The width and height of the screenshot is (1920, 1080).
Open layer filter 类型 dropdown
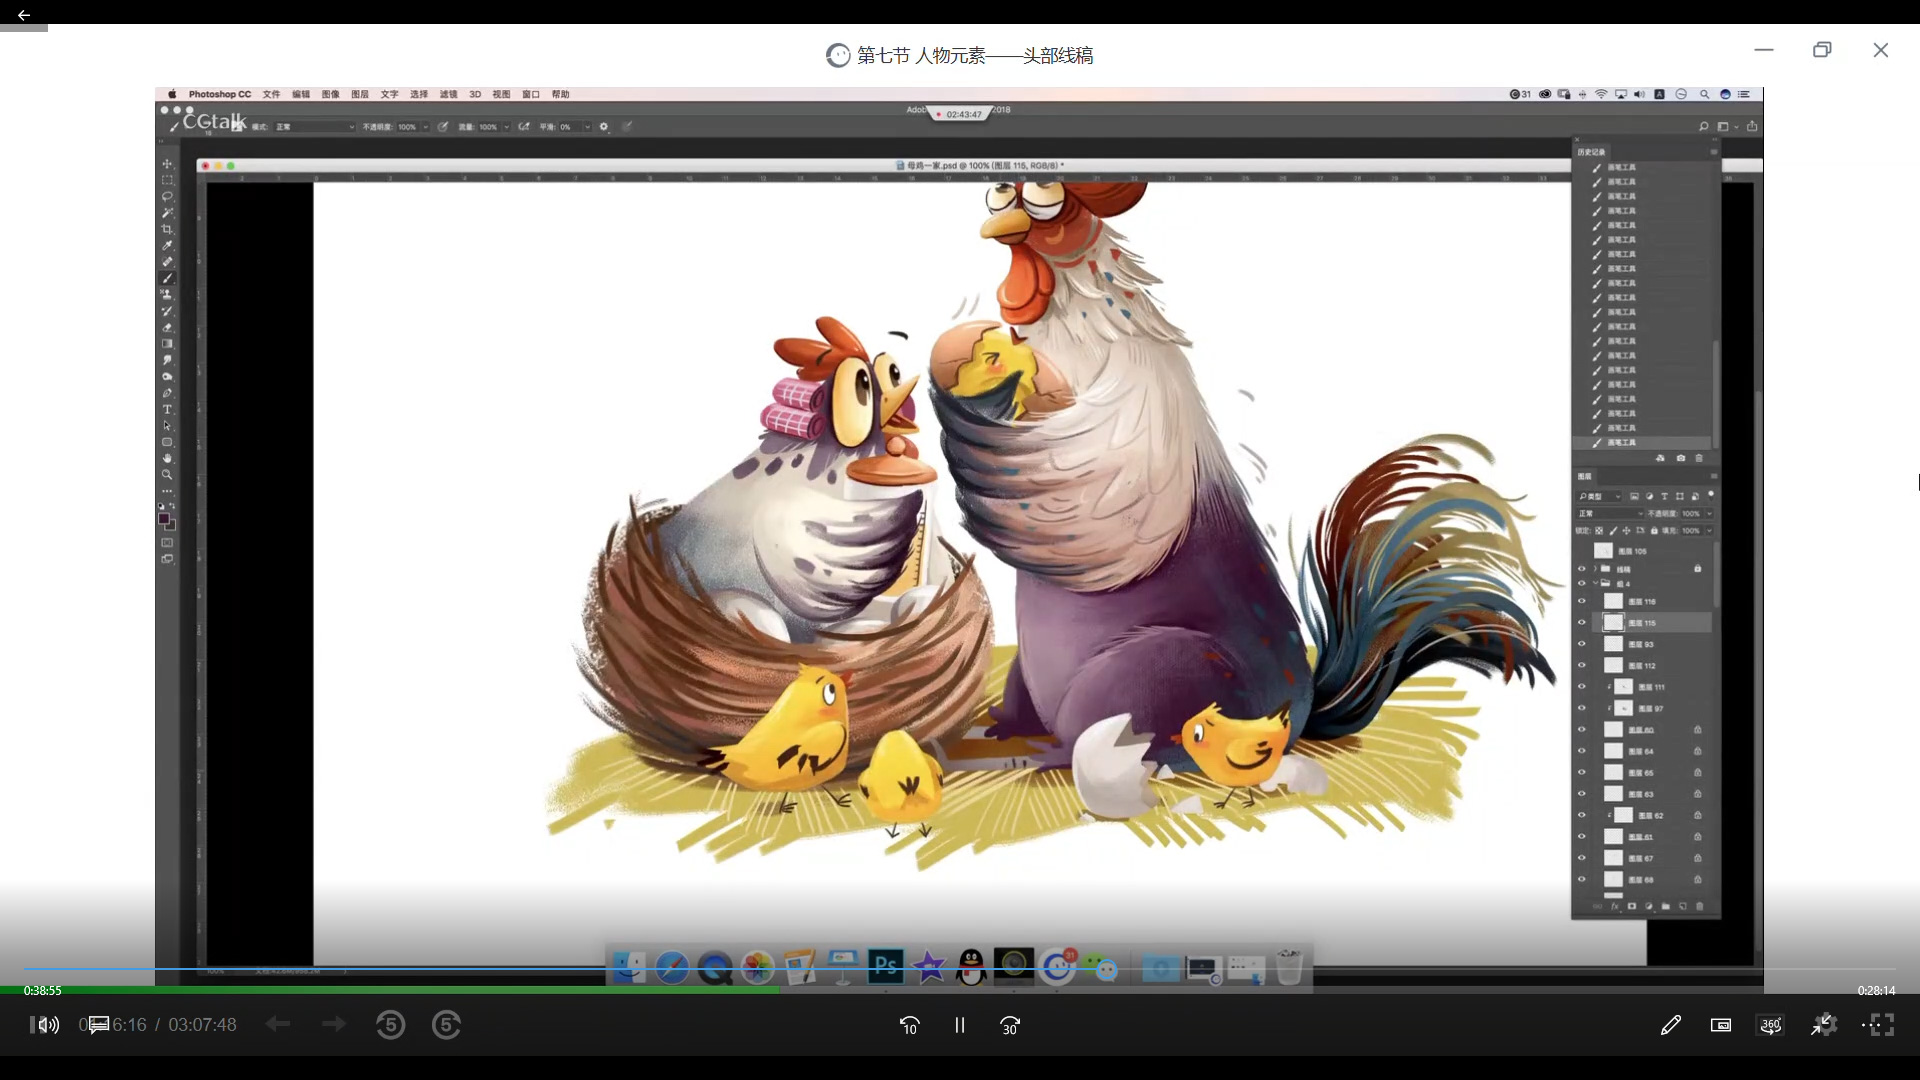click(1600, 496)
